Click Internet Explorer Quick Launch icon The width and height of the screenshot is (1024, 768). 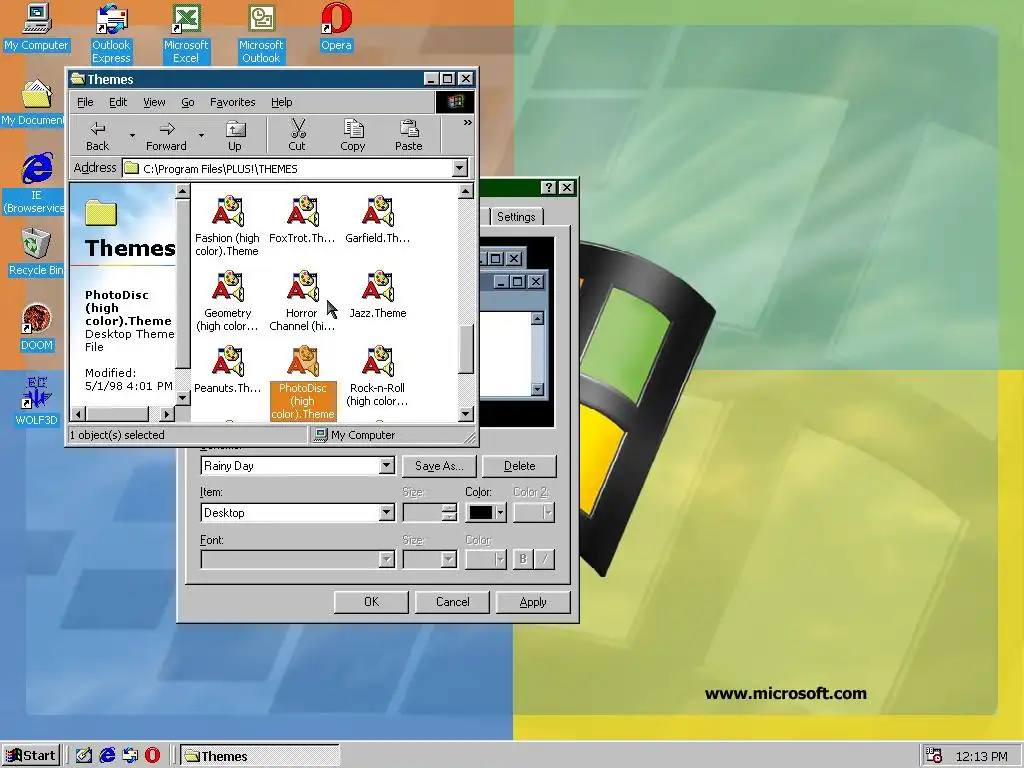tap(107, 756)
